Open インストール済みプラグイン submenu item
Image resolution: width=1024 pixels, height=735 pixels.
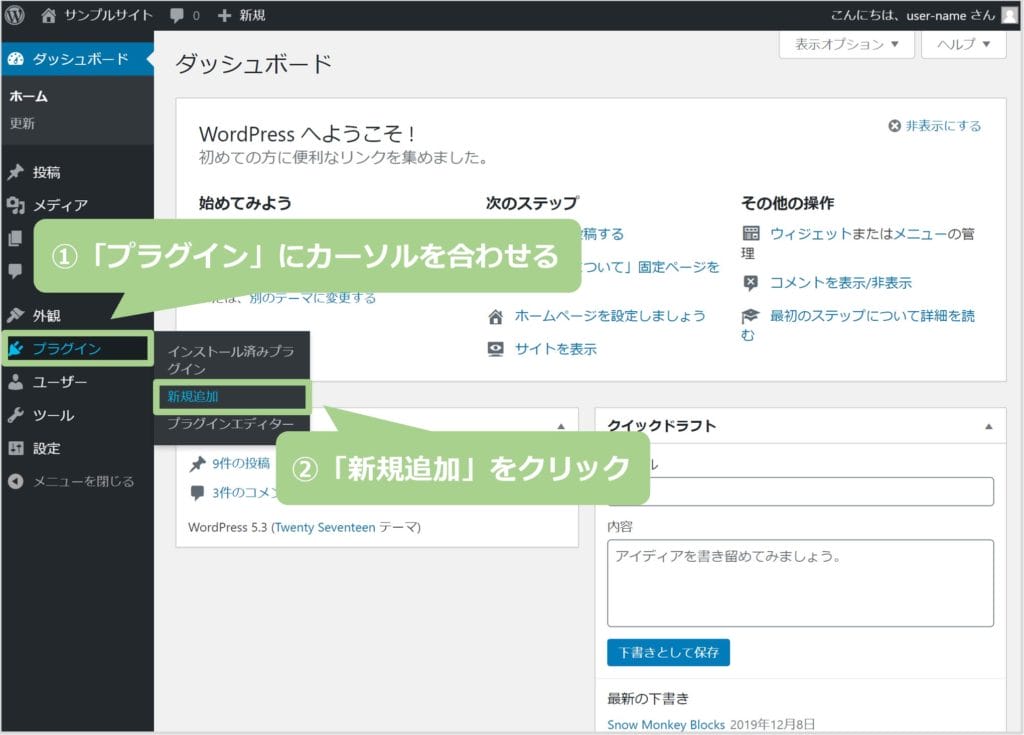click(230, 360)
